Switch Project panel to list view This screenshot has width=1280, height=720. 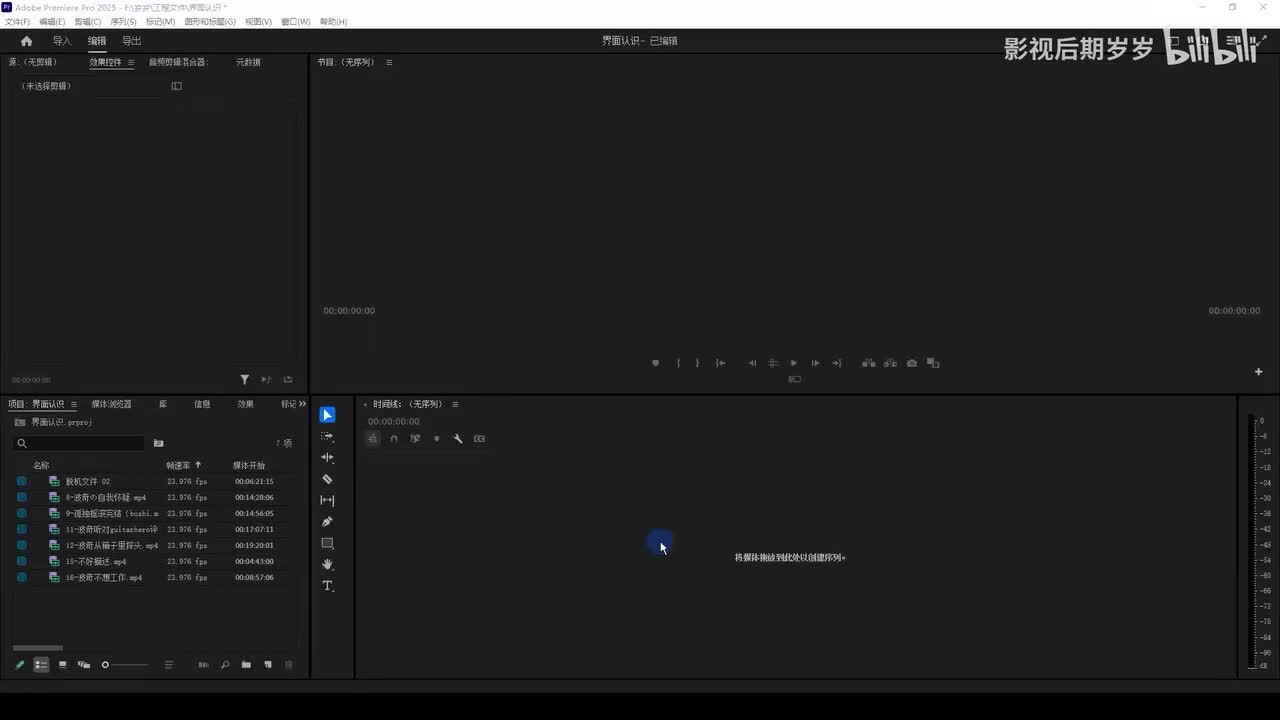(41, 665)
